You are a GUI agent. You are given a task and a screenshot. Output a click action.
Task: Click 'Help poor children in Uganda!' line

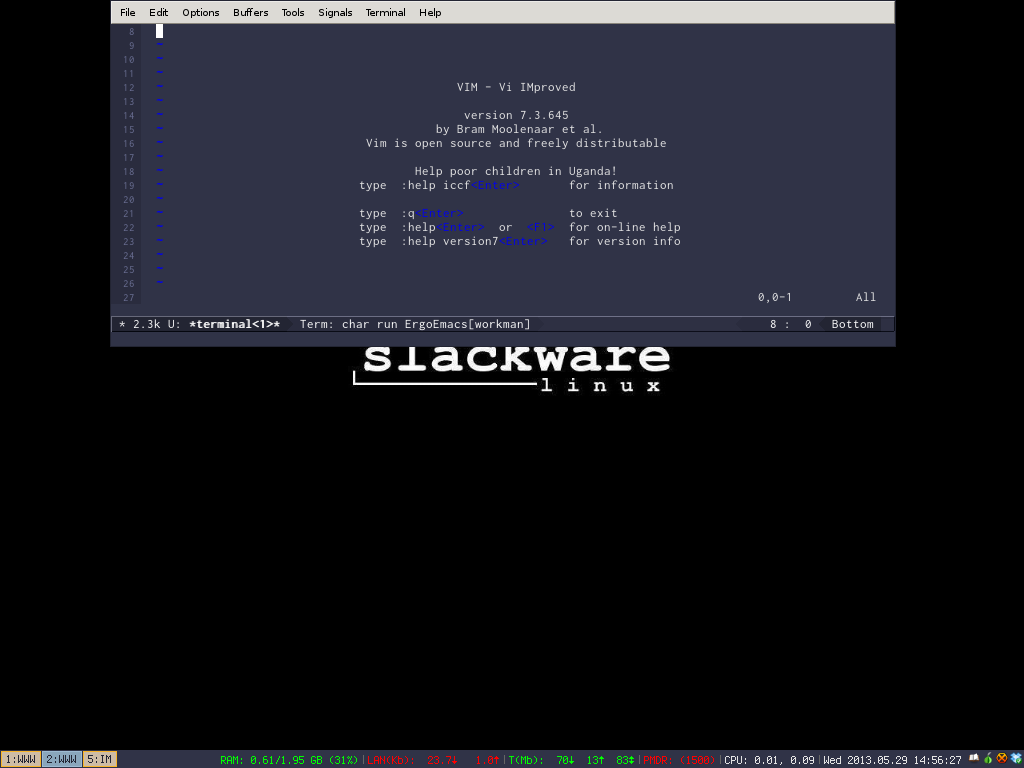(x=516, y=171)
